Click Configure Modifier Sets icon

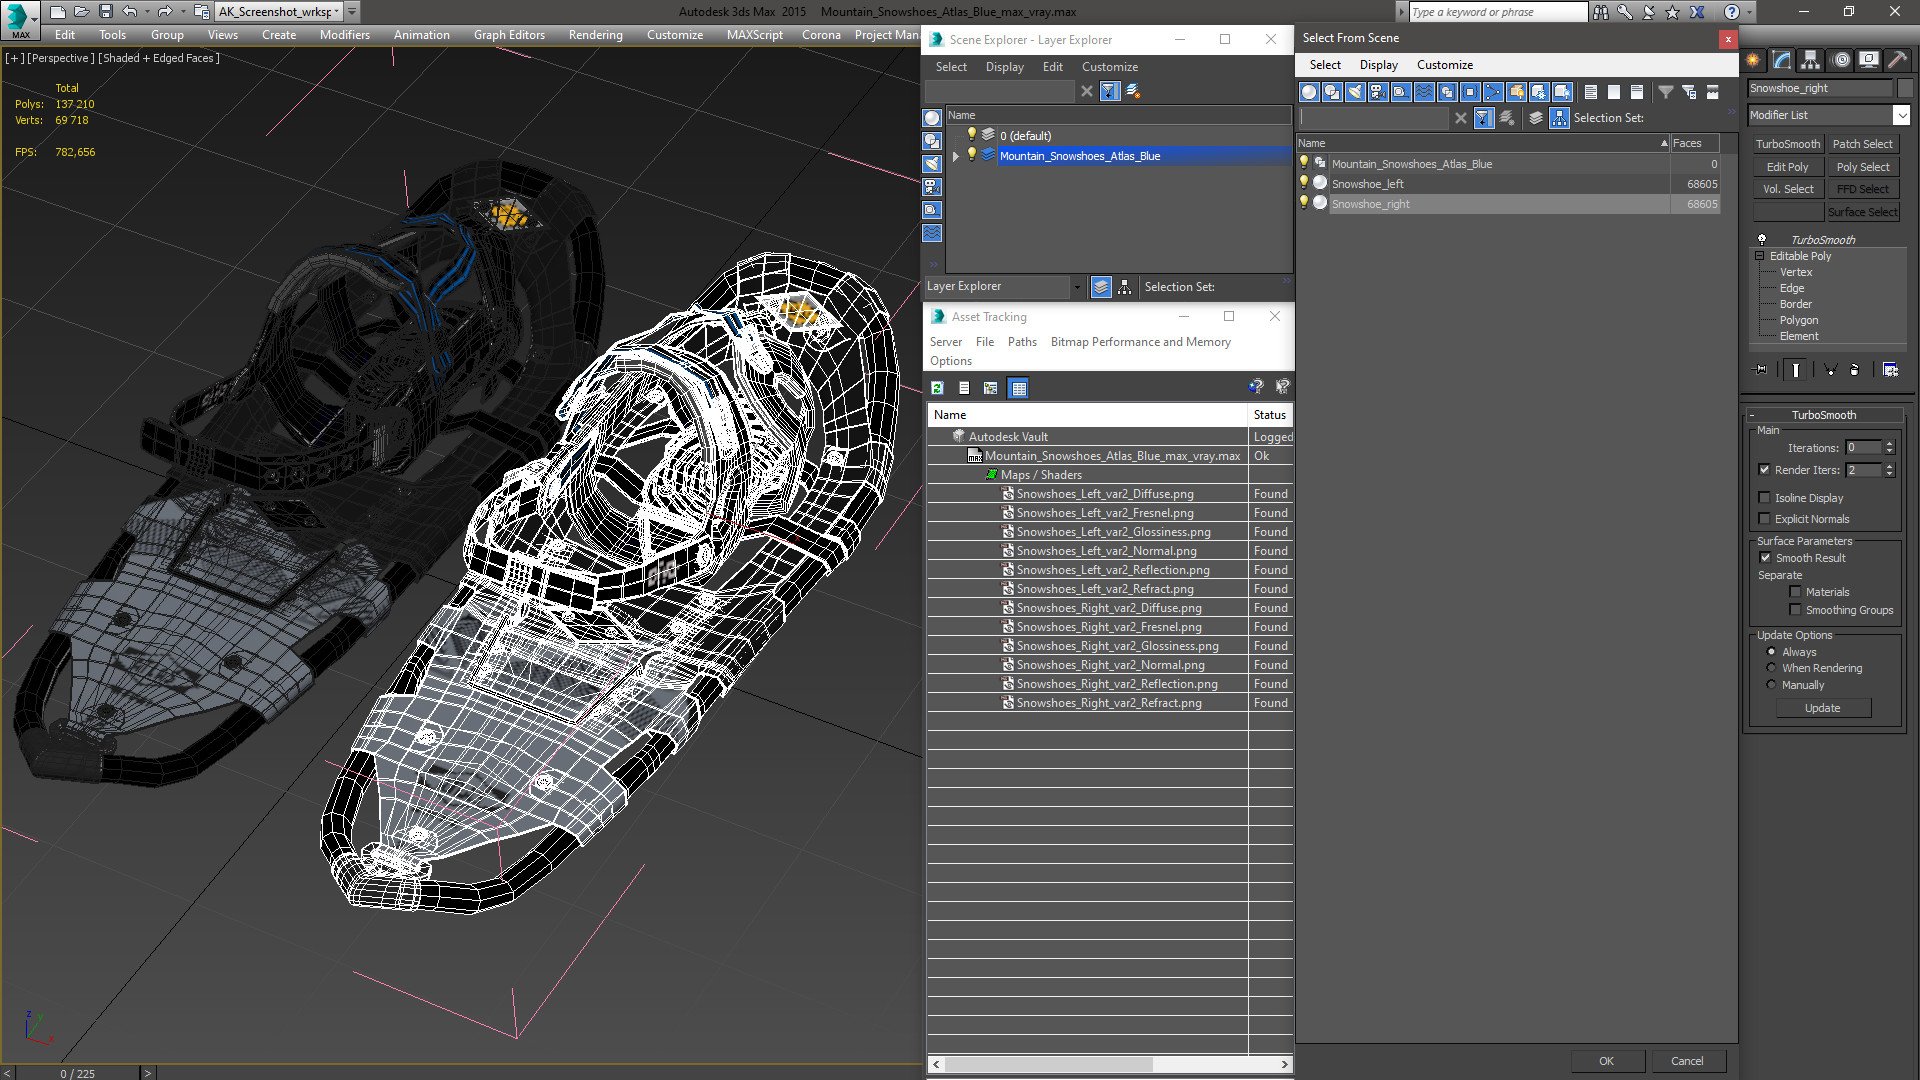click(x=1890, y=370)
